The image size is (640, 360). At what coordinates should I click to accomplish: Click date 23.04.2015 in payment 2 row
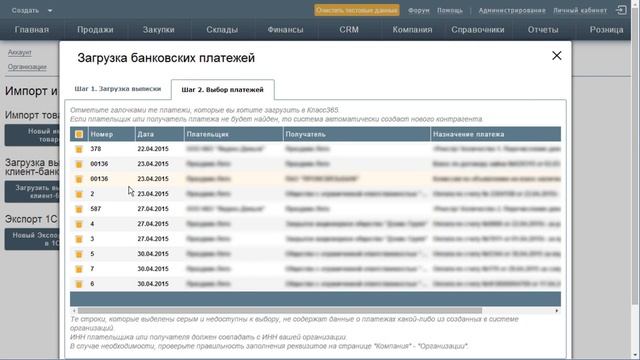[153, 194]
